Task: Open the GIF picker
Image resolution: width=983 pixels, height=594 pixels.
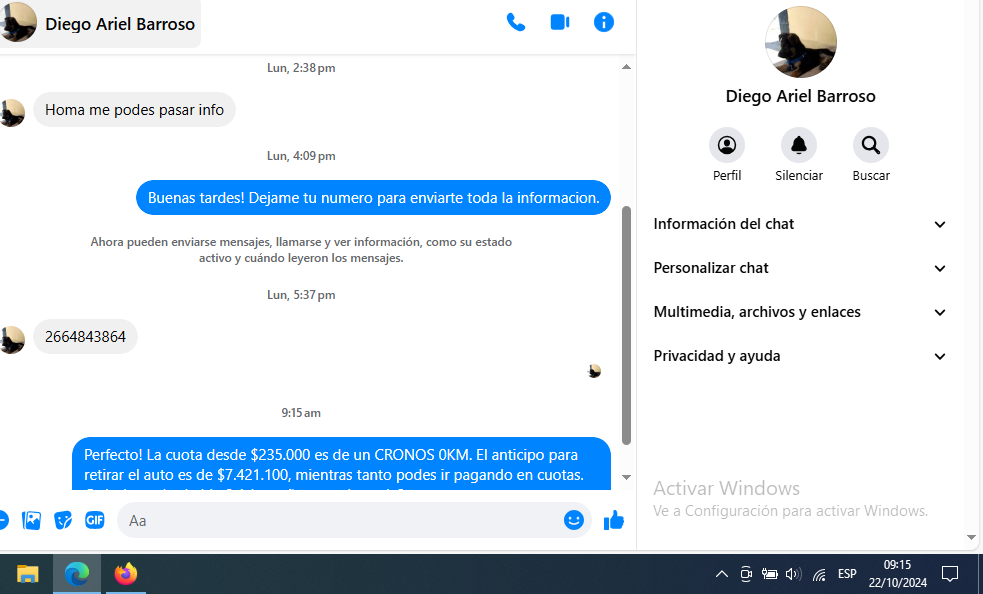Action: coord(94,520)
